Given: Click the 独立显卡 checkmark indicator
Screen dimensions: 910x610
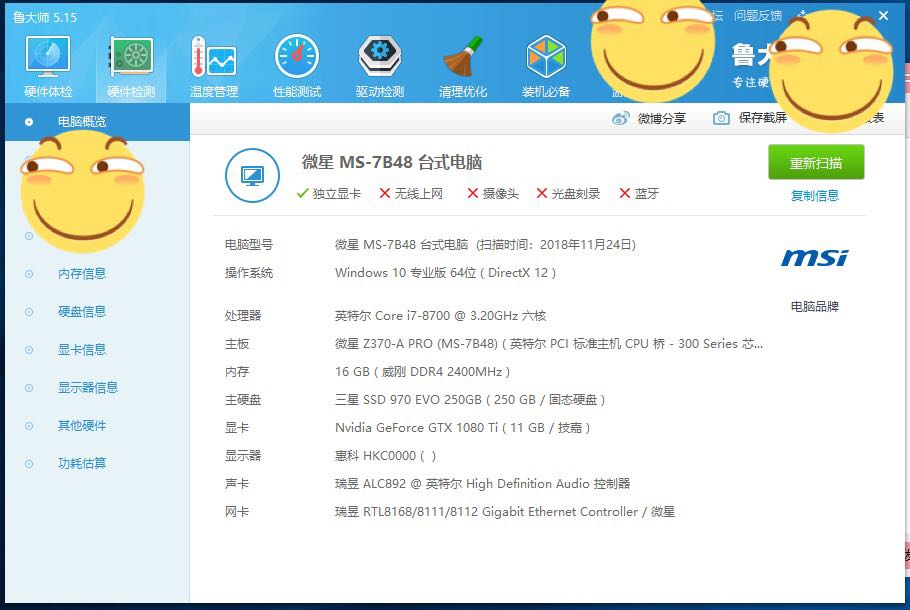Looking at the screenshot, I should [328, 193].
